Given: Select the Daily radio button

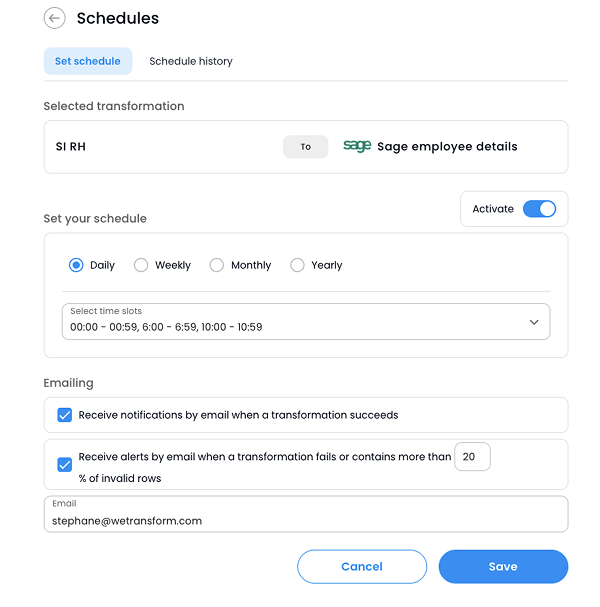Looking at the screenshot, I should [x=76, y=265].
